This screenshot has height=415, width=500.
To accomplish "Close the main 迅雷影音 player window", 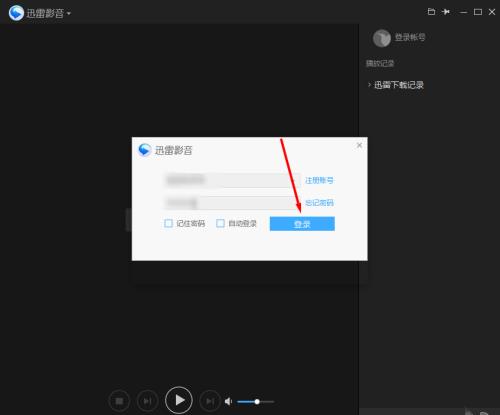I will click(492, 12).
